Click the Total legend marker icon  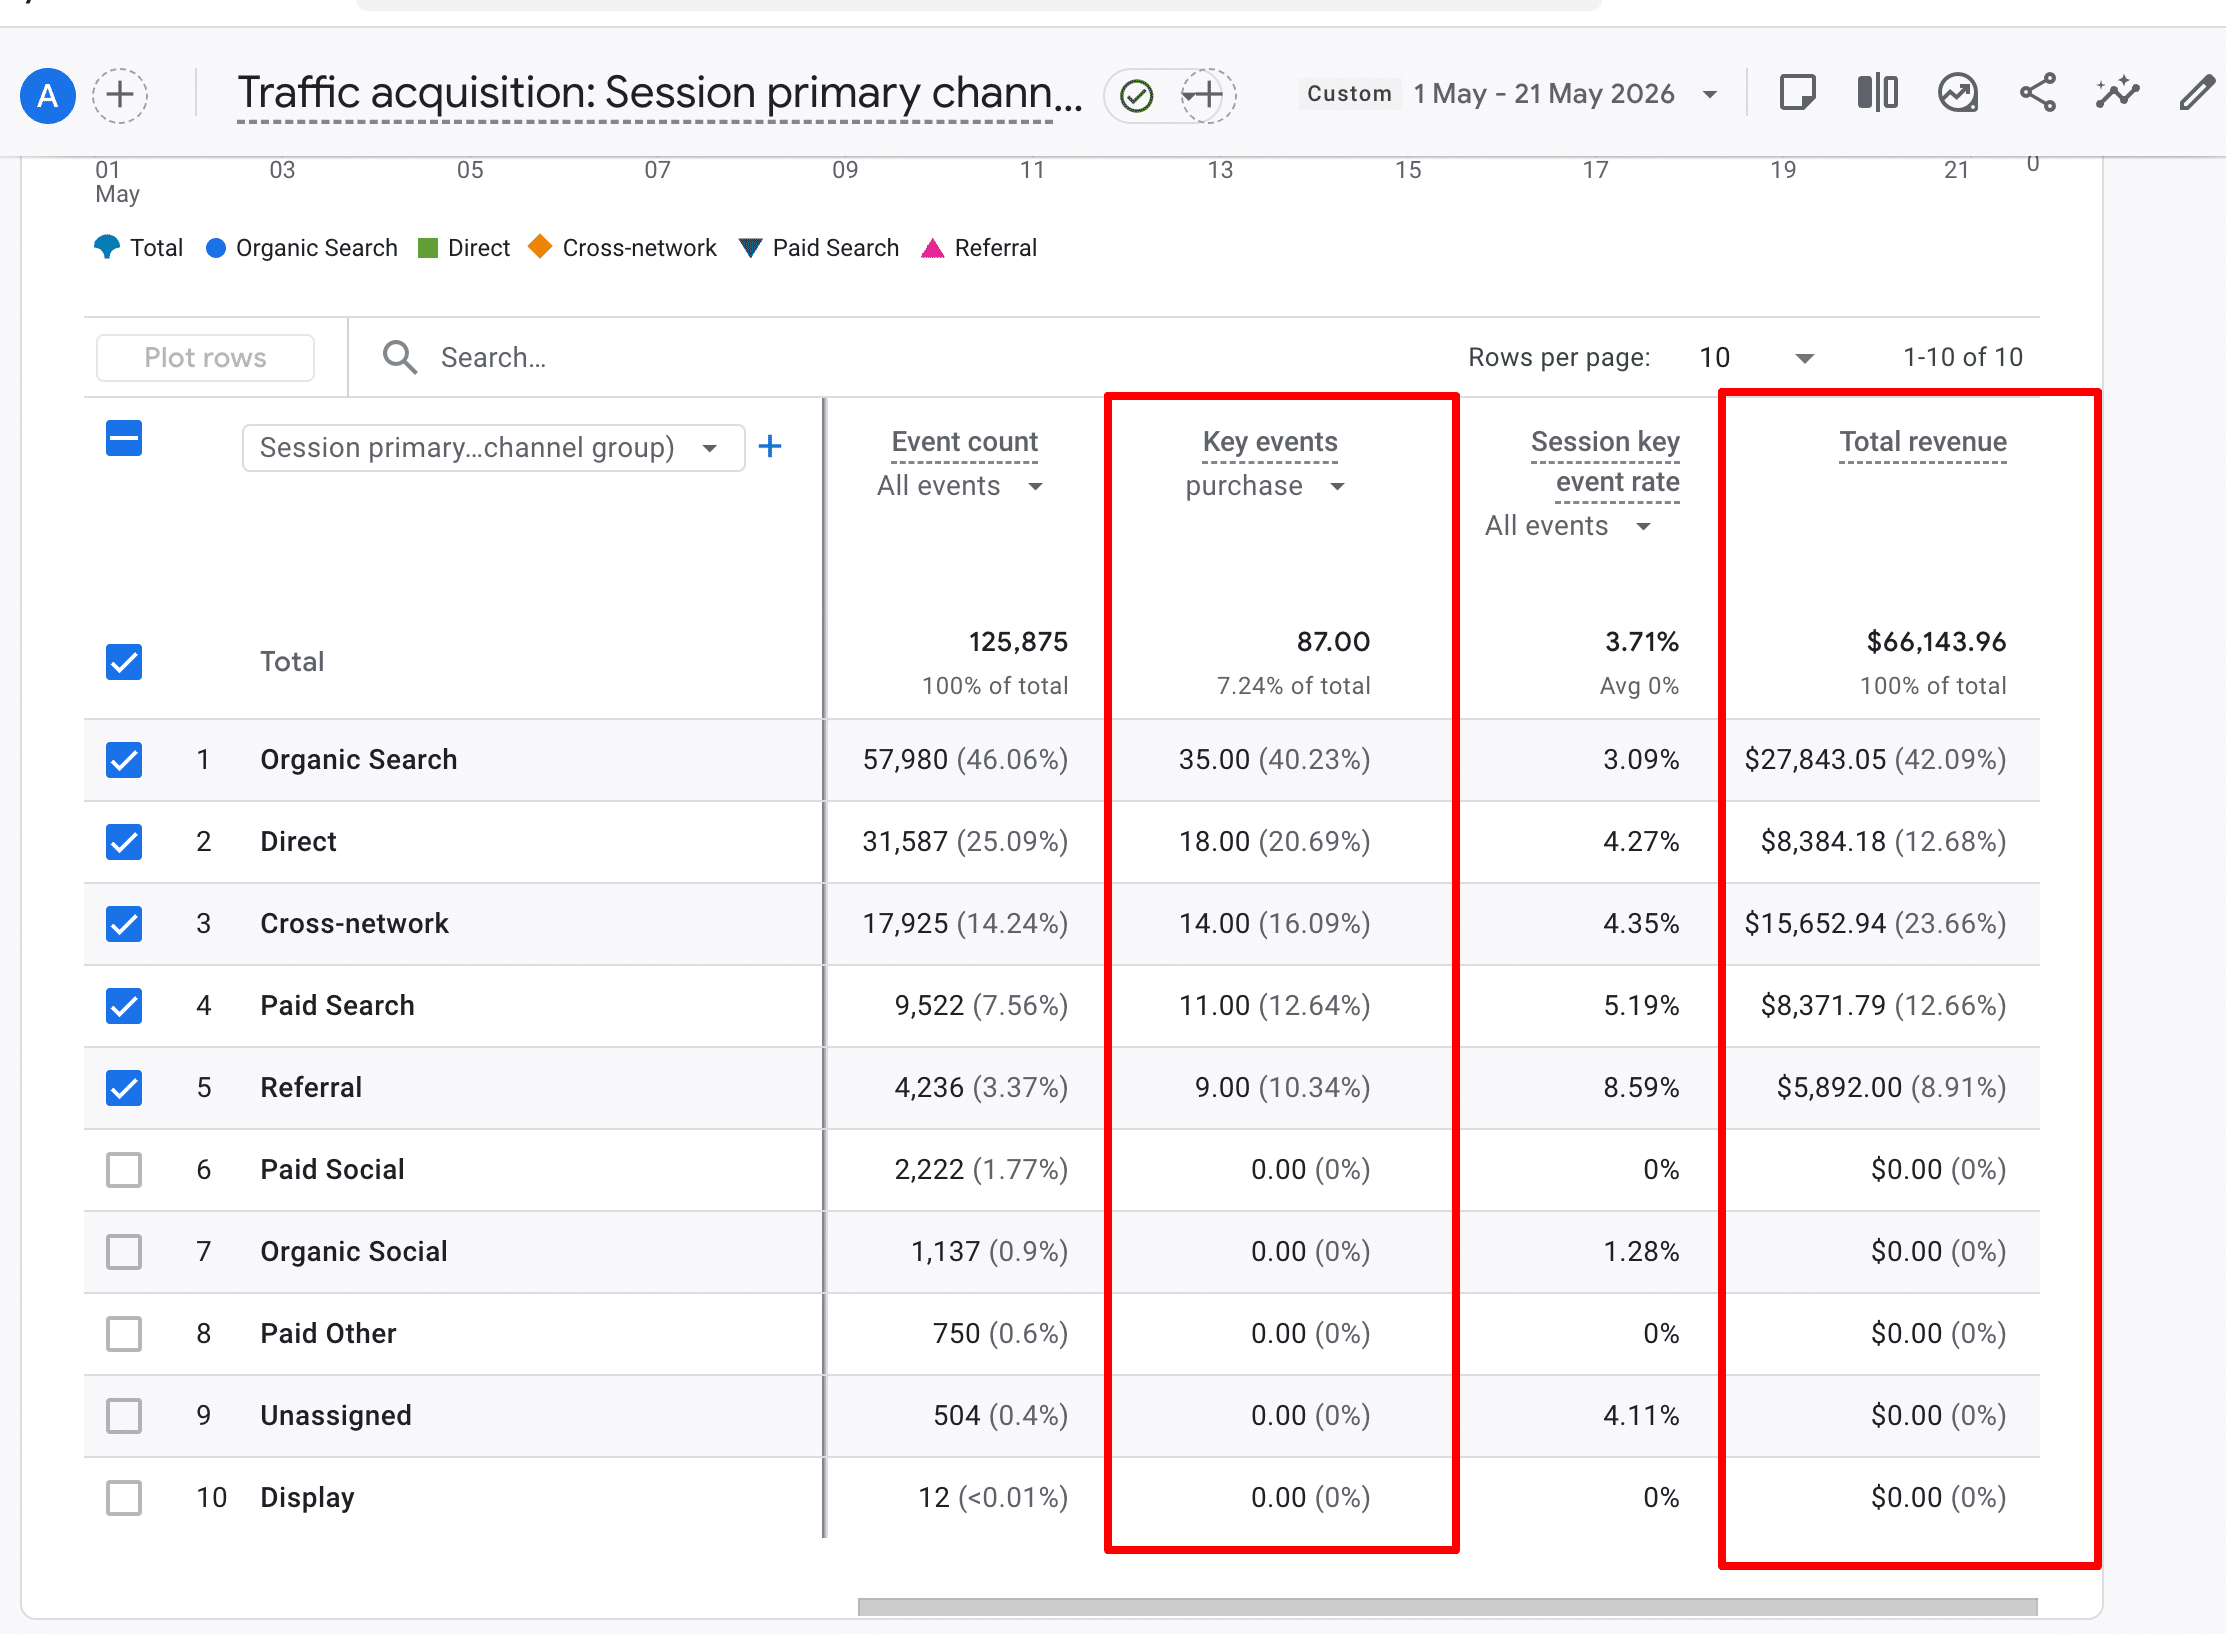tap(107, 247)
